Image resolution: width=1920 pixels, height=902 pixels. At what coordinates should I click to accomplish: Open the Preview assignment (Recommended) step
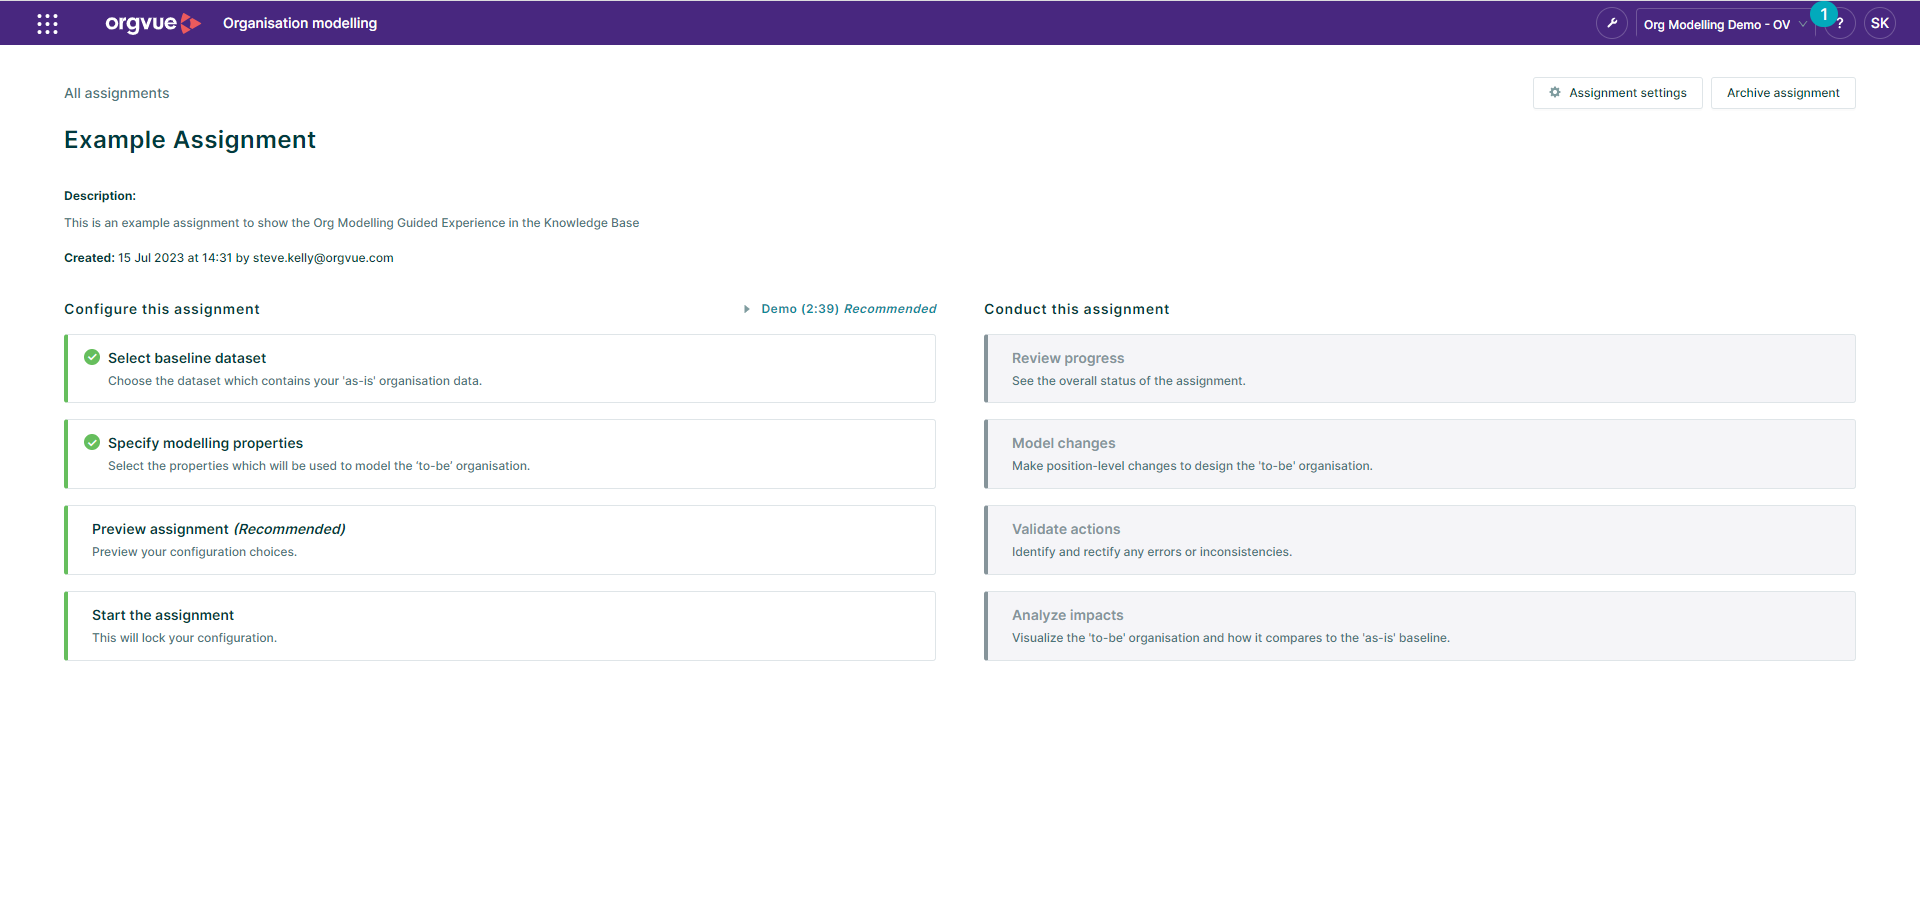click(500, 540)
